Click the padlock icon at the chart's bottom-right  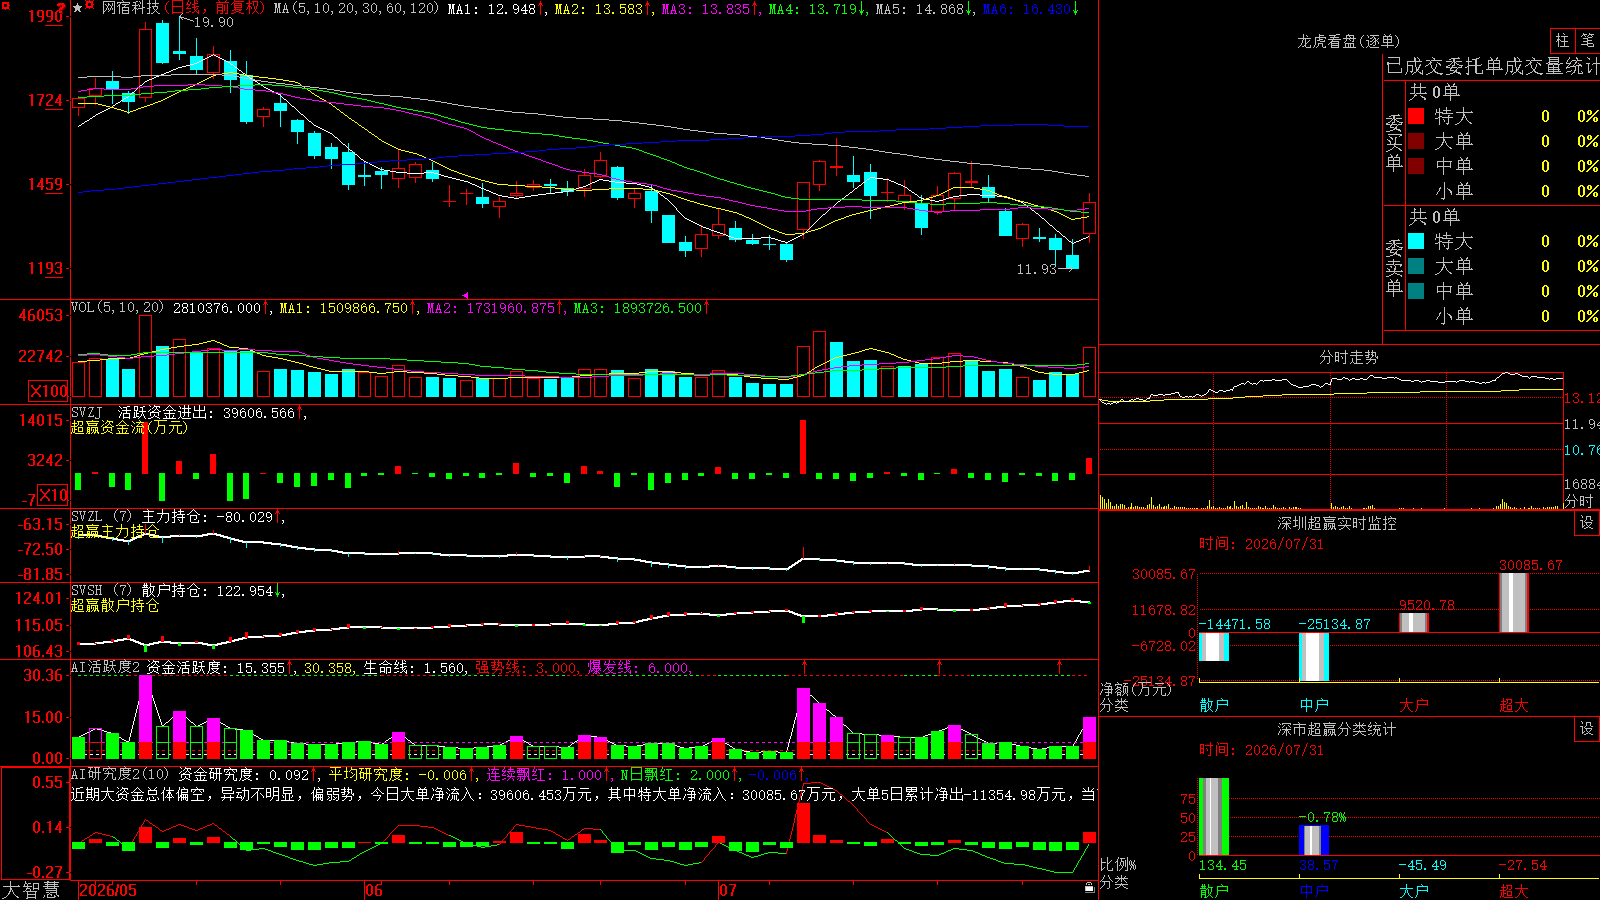coord(1089,888)
